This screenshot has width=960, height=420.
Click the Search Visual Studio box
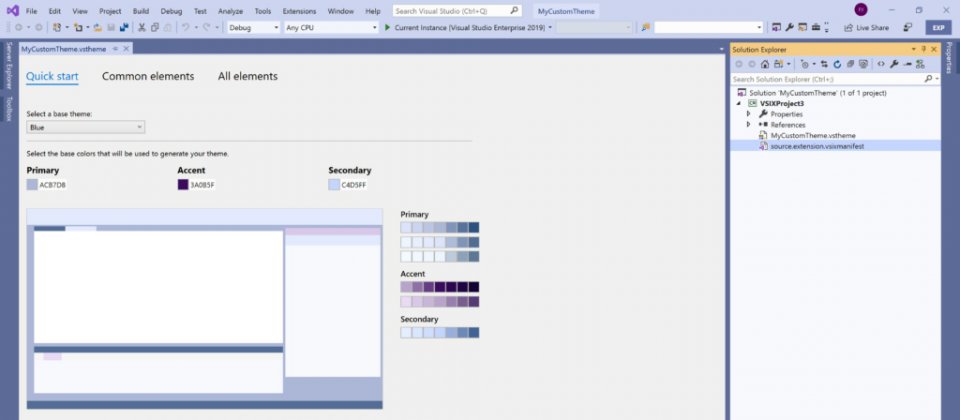[457, 11]
